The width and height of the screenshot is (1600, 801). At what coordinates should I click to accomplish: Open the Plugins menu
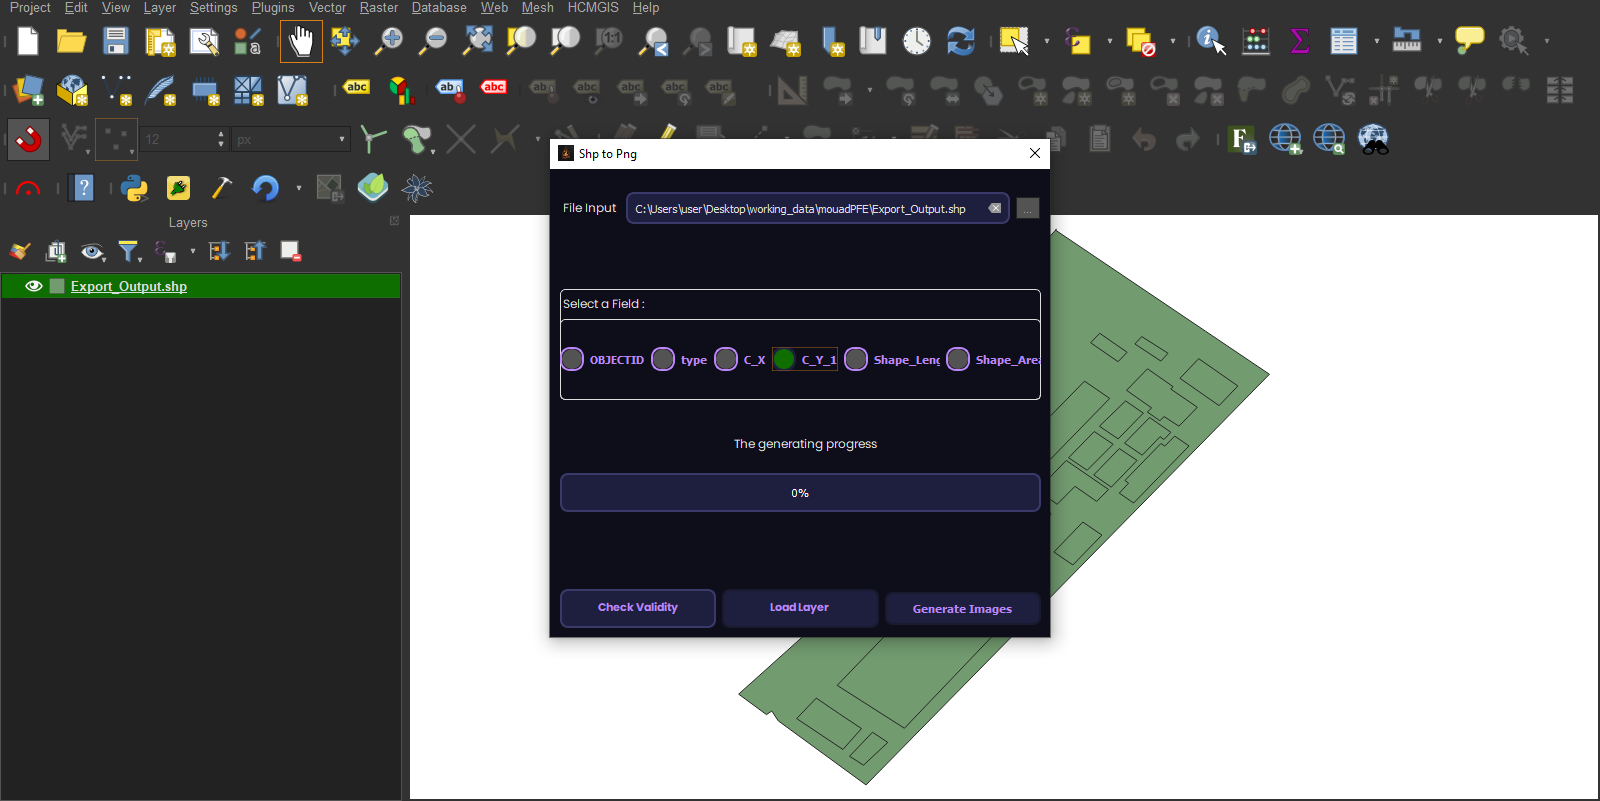272,8
